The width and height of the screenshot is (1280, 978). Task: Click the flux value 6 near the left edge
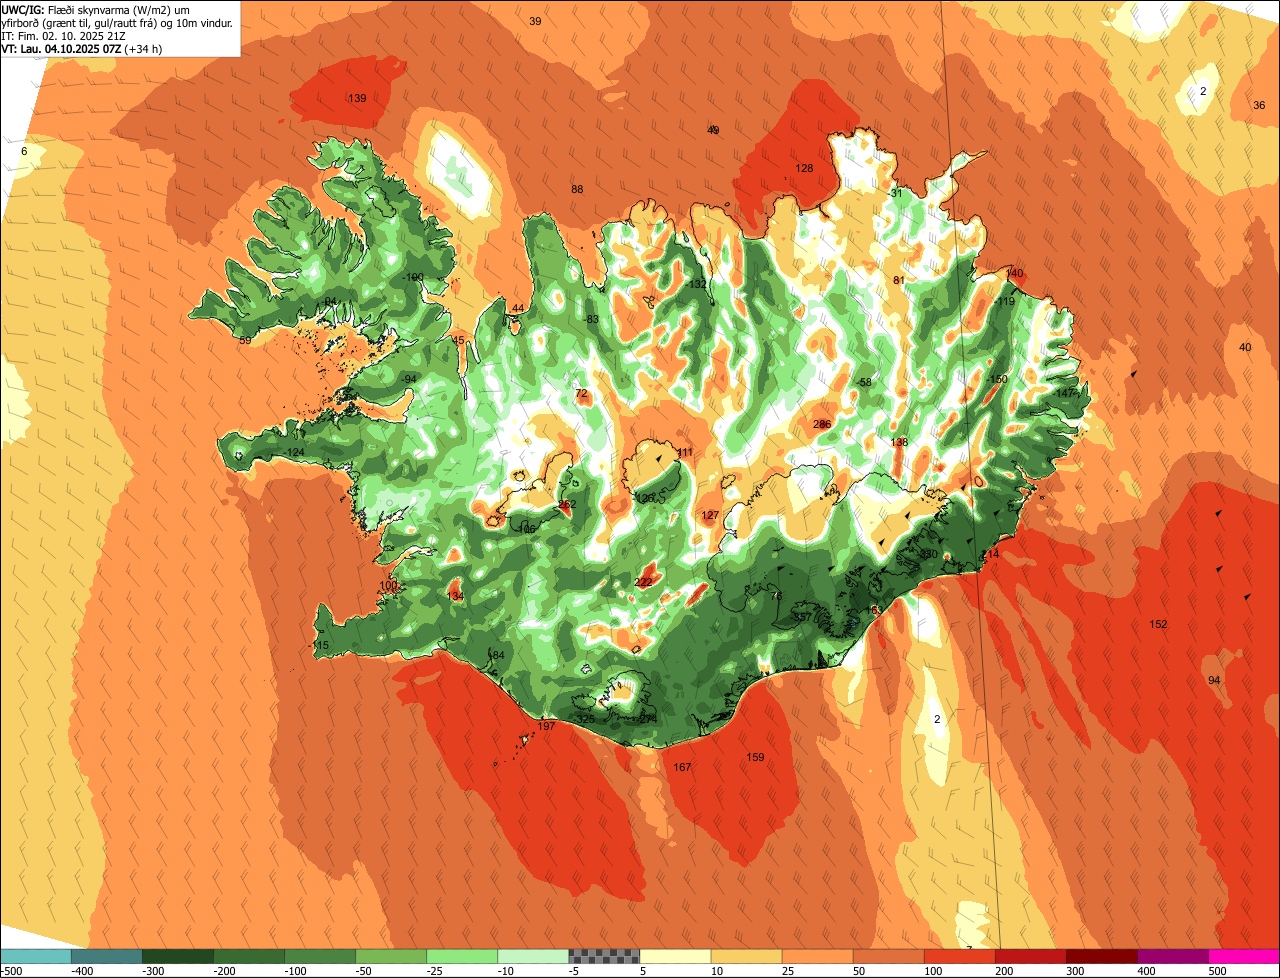coord(25,151)
